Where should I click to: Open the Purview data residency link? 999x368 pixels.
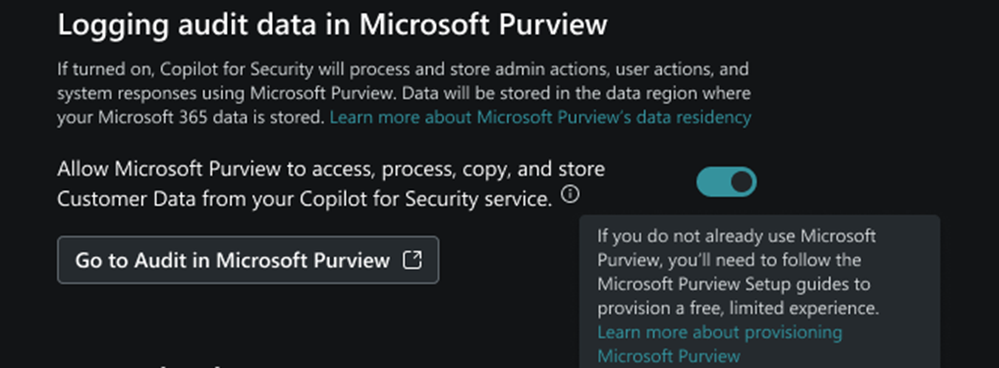pos(540,117)
